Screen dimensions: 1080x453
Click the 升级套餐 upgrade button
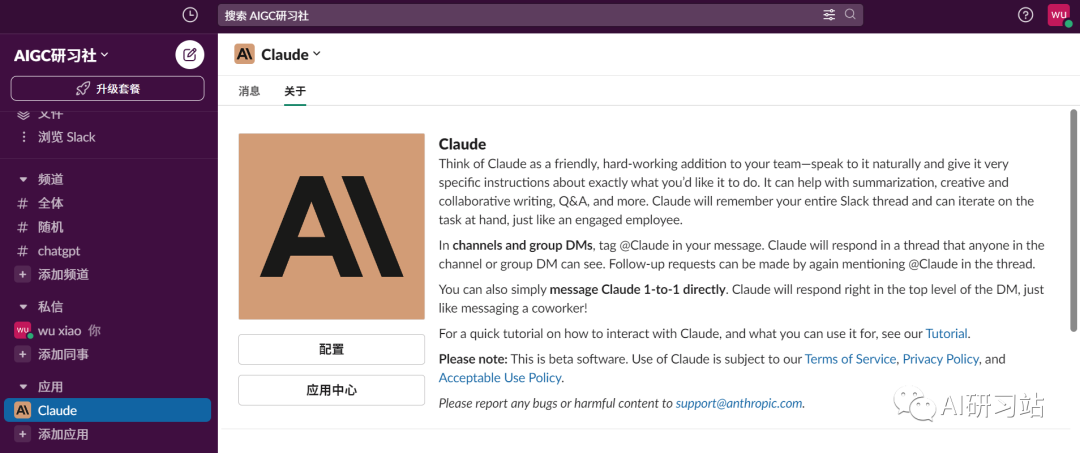click(107, 89)
